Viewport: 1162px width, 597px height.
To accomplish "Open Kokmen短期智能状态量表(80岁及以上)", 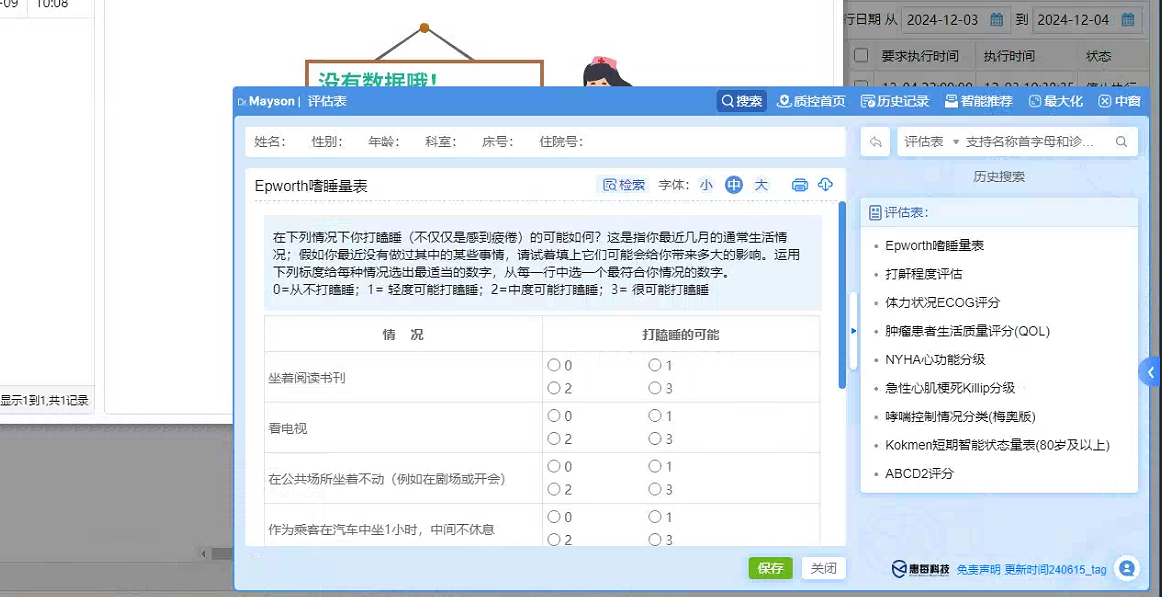I will pyautogui.click(x=997, y=444).
